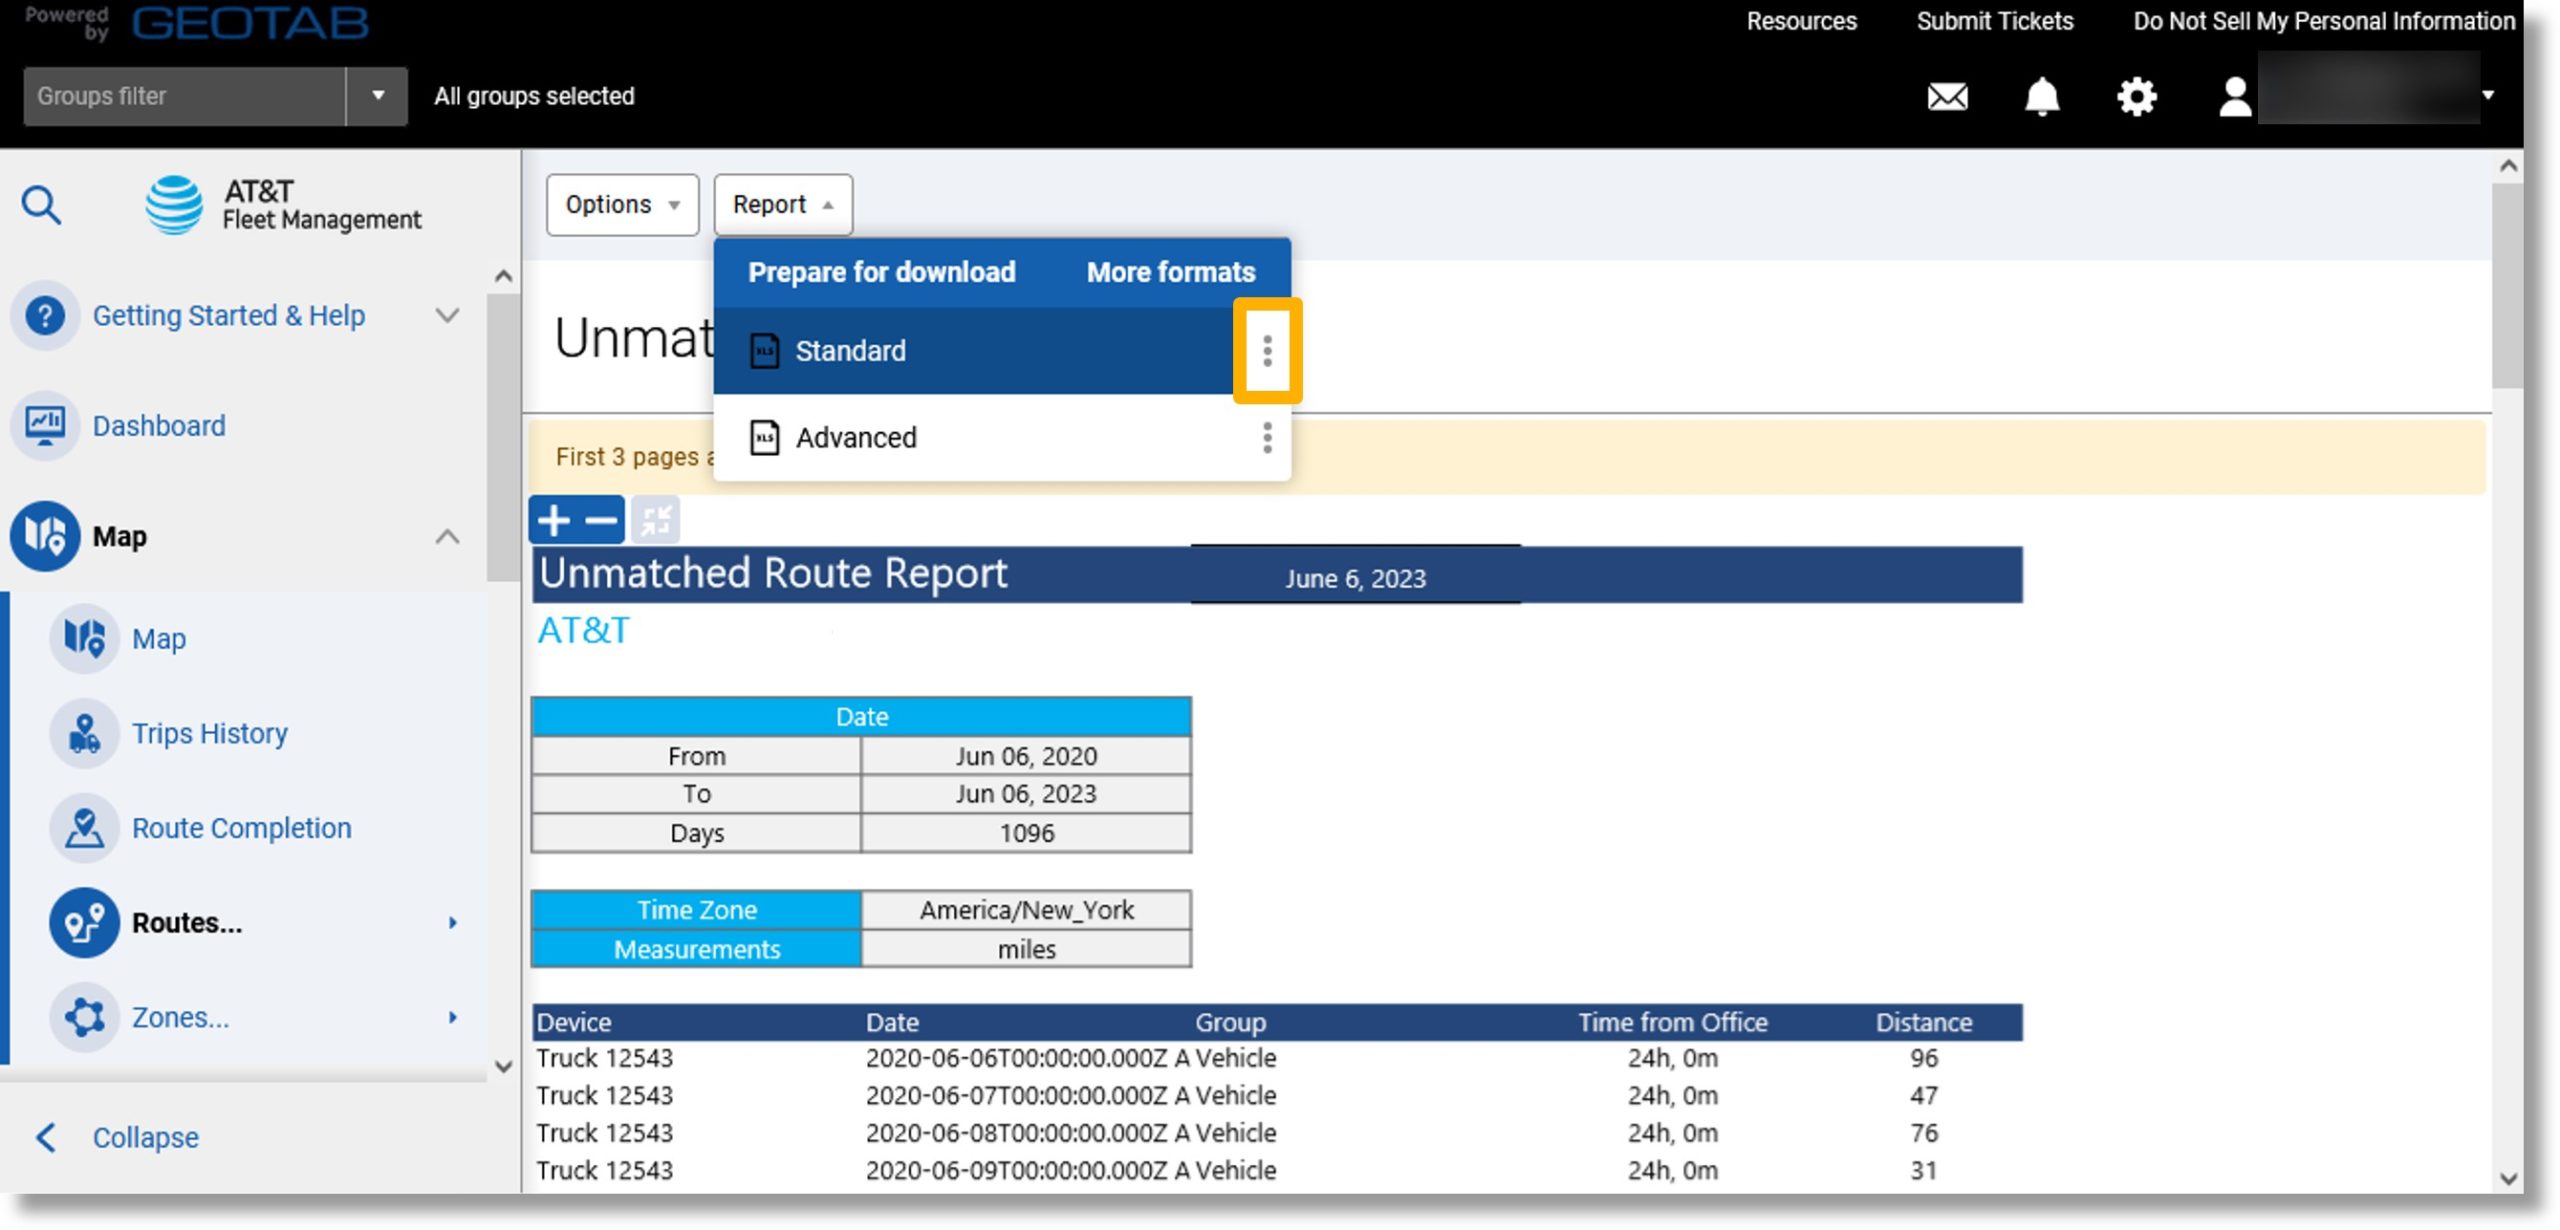Open Standard report more-options dots

coord(1267,351)
